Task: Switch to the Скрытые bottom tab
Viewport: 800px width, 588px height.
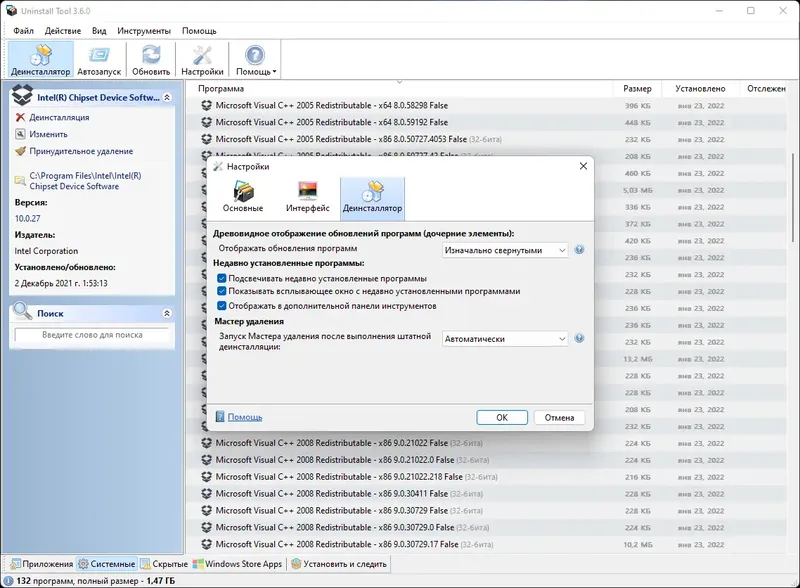Action: point(164,564)
